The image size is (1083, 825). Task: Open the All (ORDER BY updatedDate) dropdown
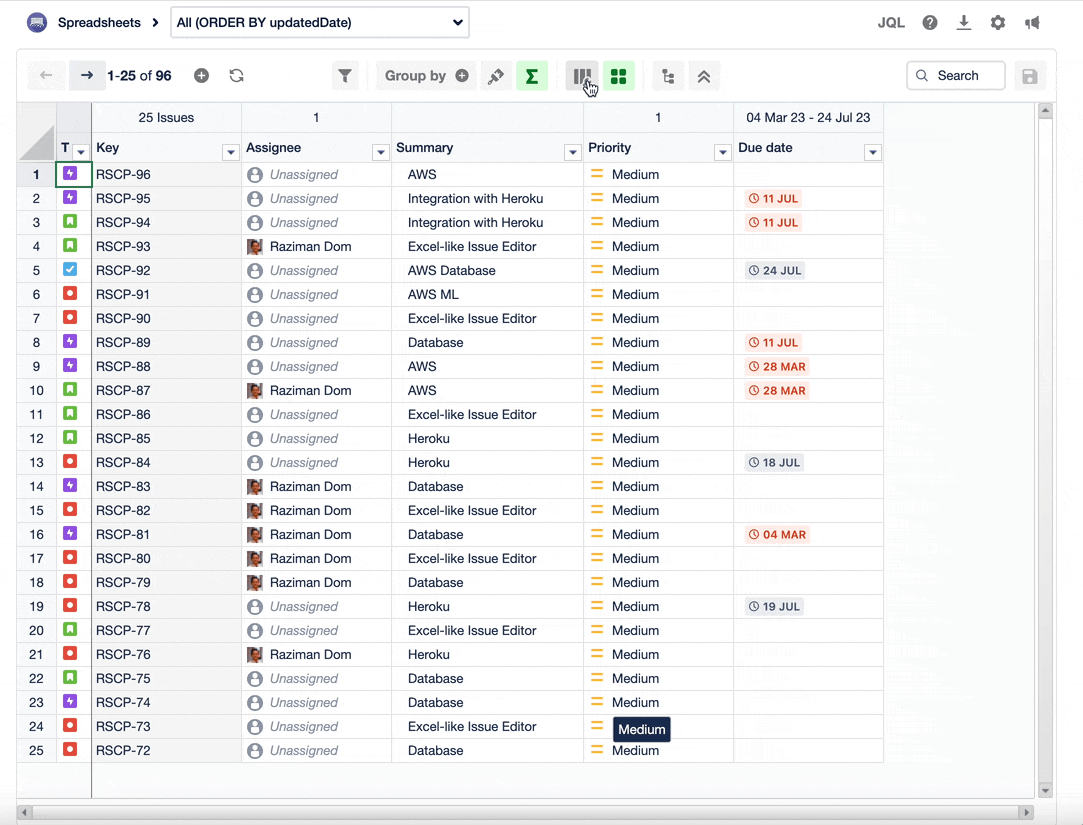coord(320,22)
